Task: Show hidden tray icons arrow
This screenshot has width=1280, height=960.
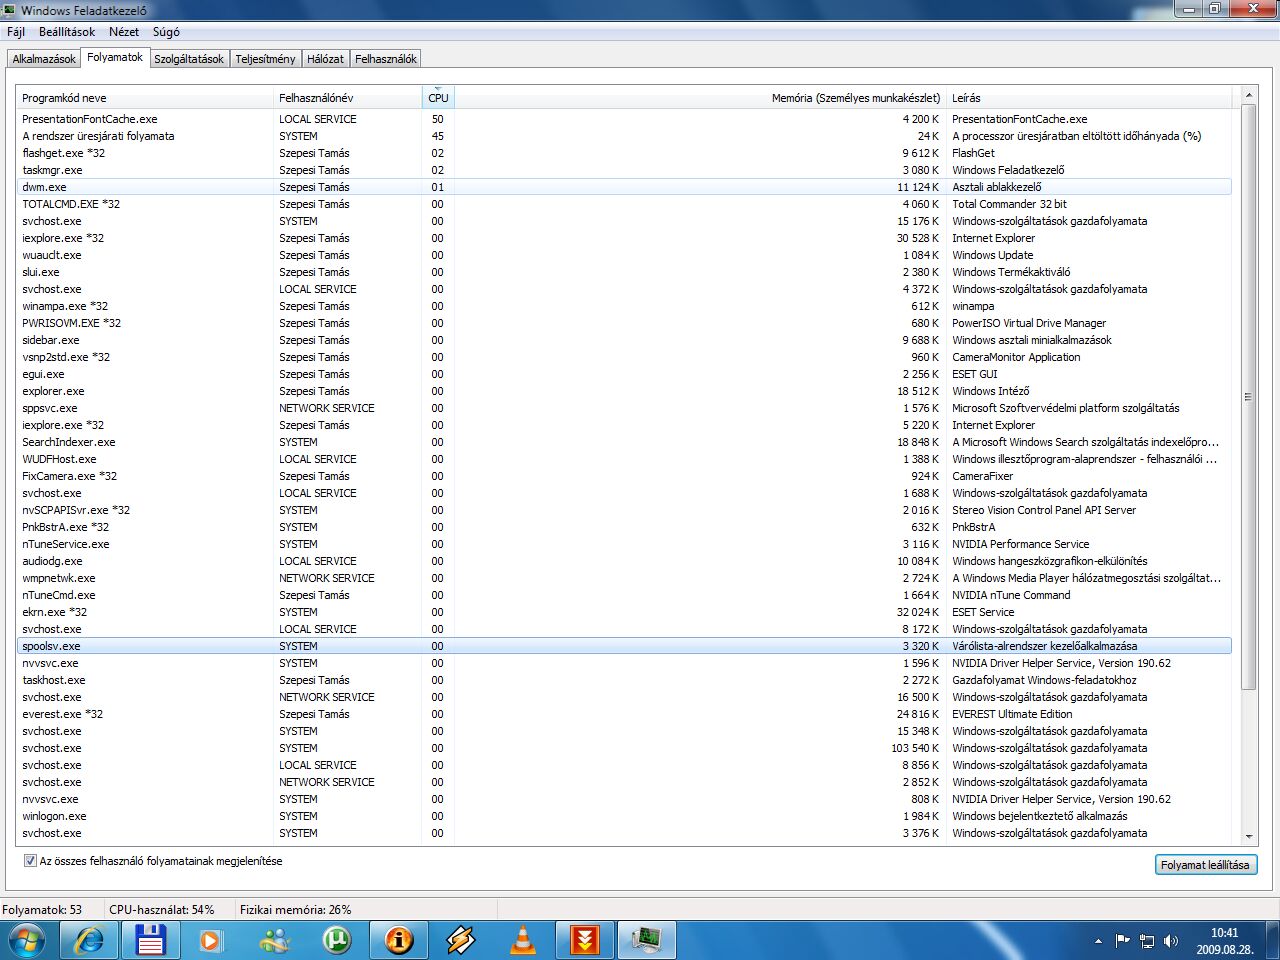Action: tap(1098, 941)
